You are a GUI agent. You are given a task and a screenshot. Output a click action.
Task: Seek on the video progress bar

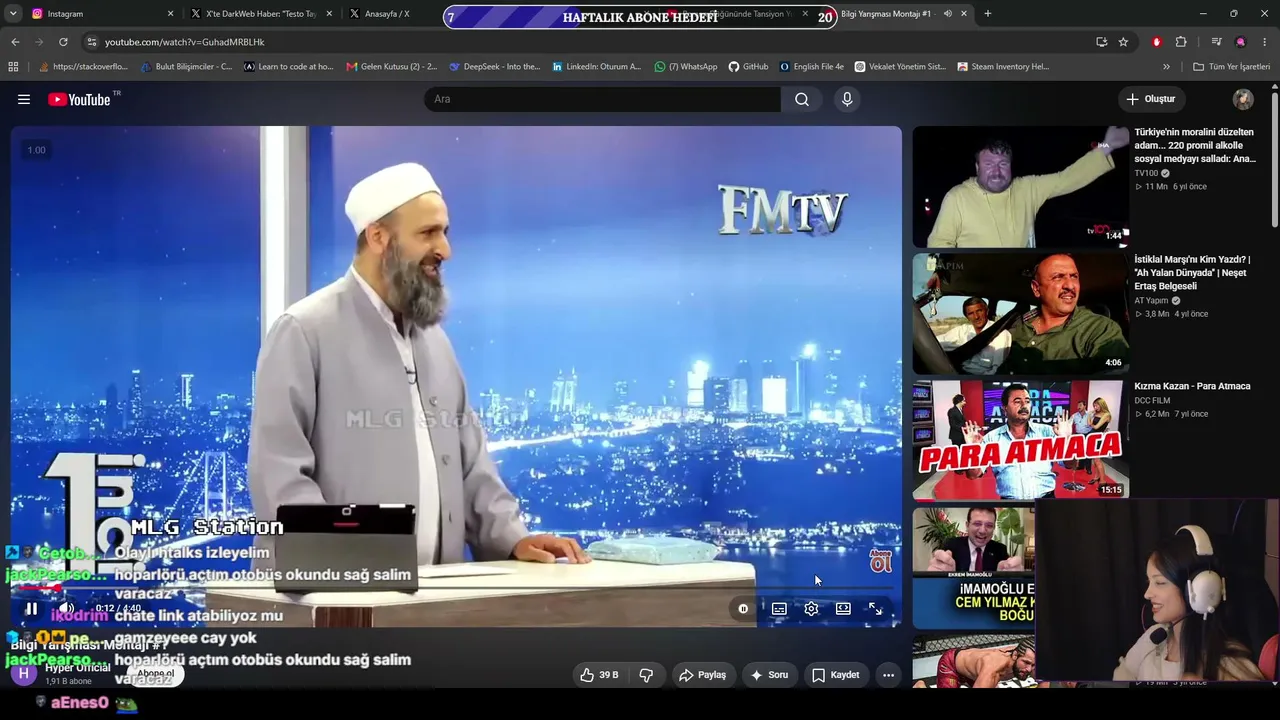[x=456, y=590]
